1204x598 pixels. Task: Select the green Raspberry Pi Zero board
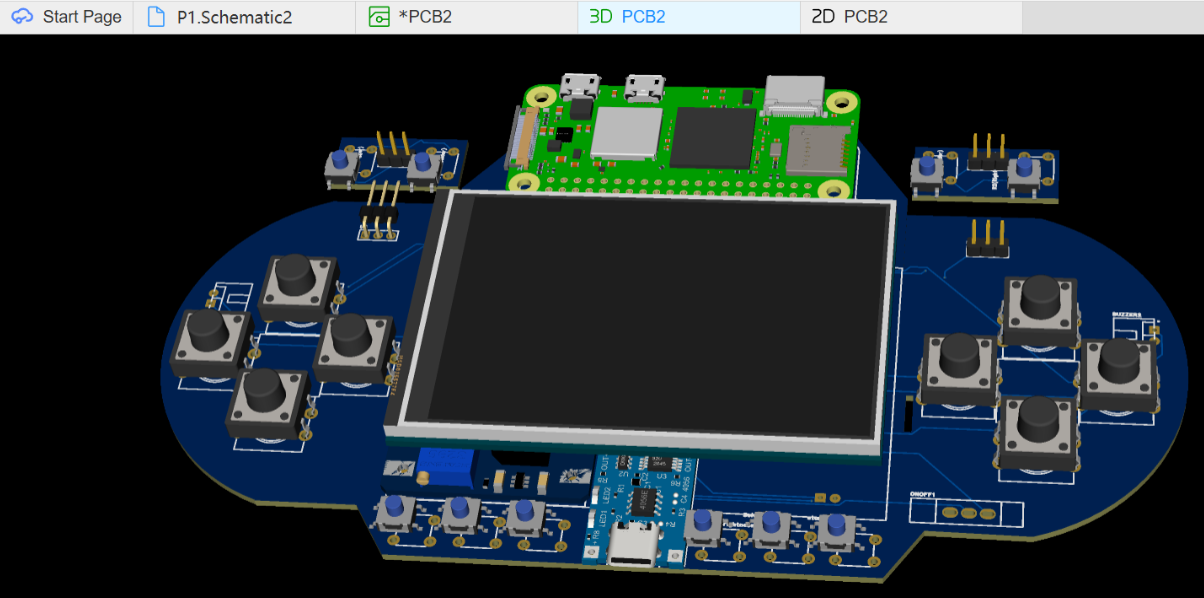tap(690, 140)
